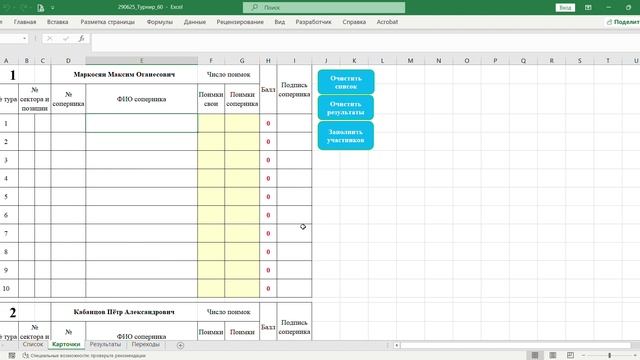Select the ФИО соперника cell for round 1

[x=142, y=123]
